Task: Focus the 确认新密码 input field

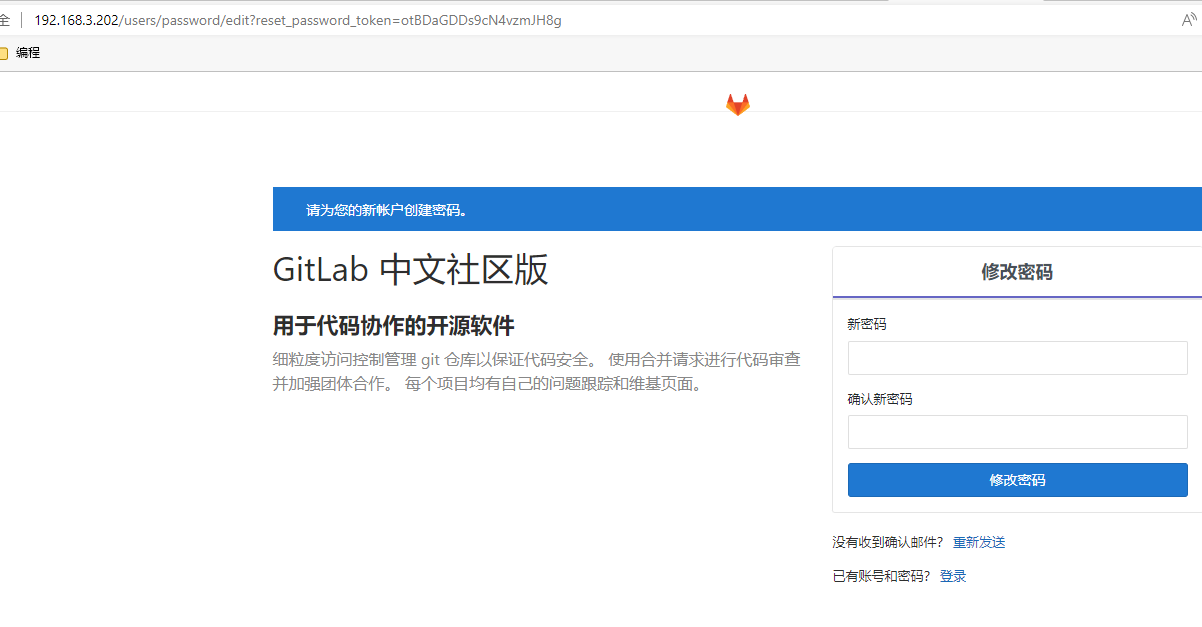Action: click(1017, 432)
